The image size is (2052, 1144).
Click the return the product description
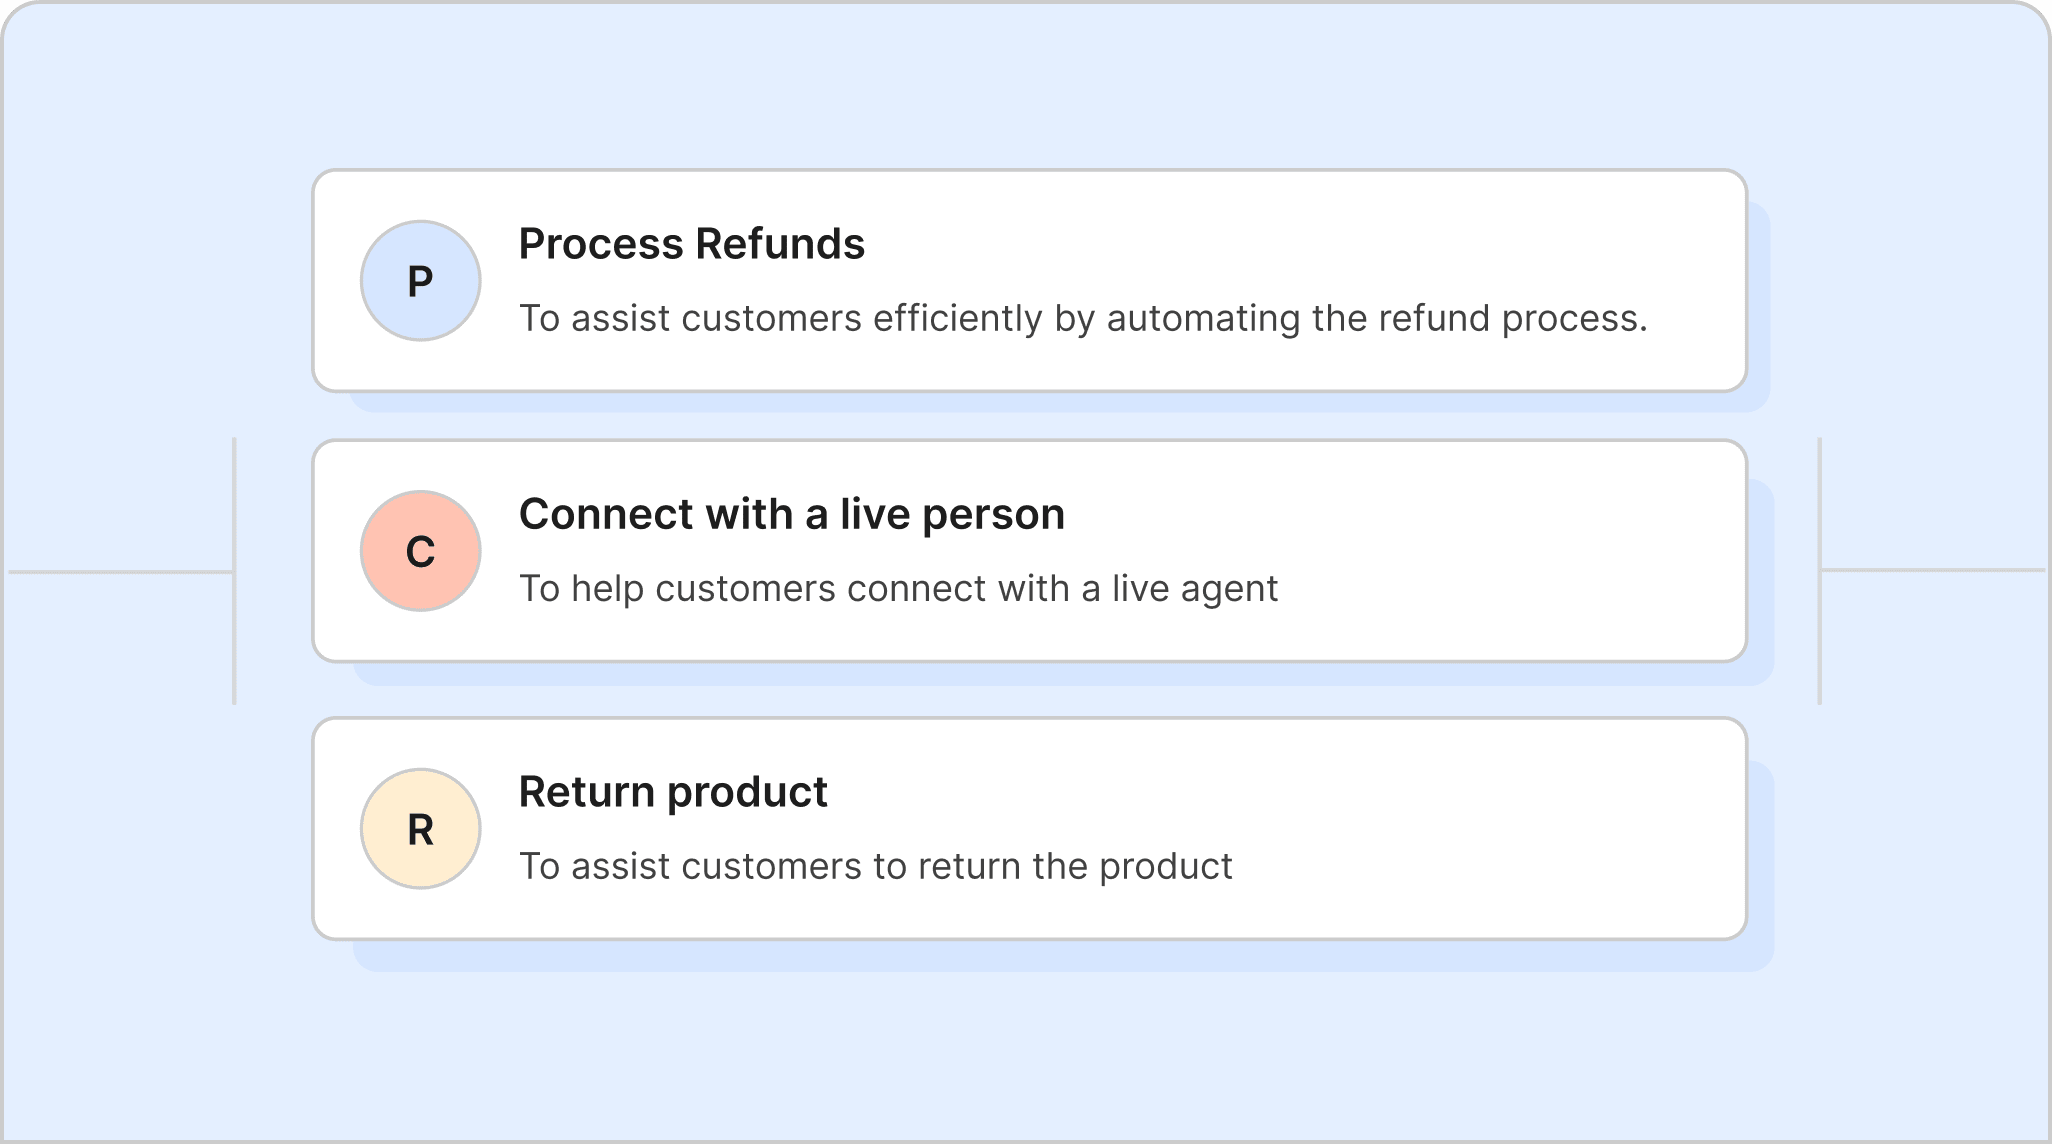875,866
